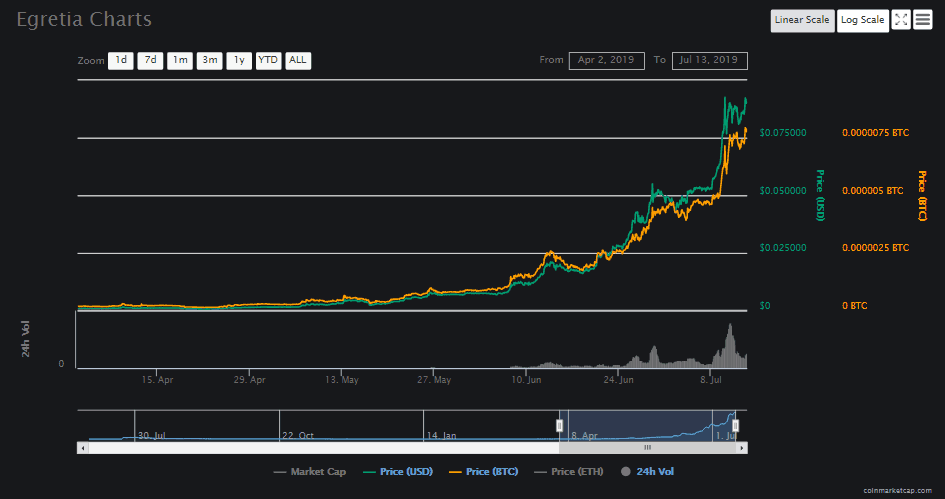Toggle Price (ETH) series in legend
This screenshot has height=499, width=945.
tap(569, 472)
